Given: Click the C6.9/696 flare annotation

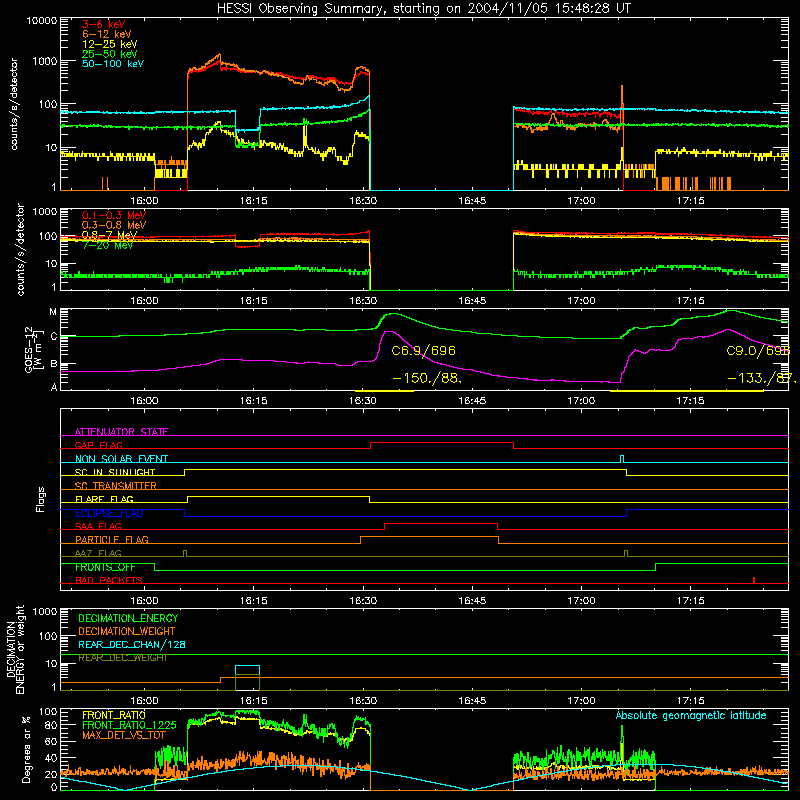Looking at the screenshot, I should (x=423, y=351).
